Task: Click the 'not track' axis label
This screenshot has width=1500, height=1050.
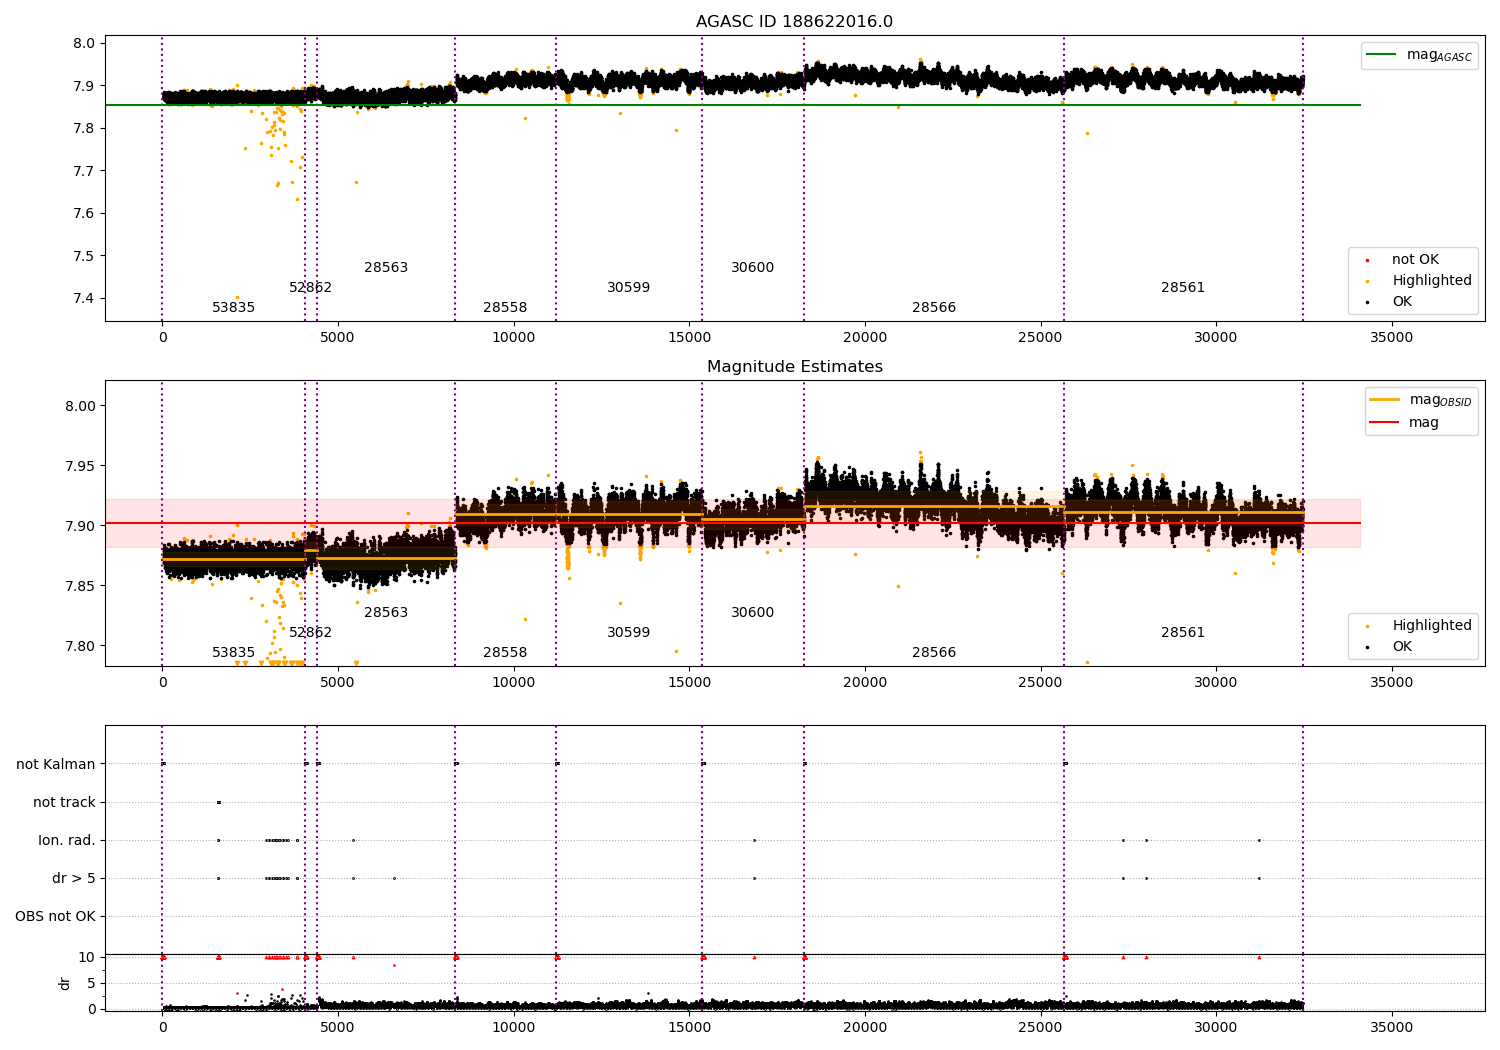Action: click(x=64, y=803)
